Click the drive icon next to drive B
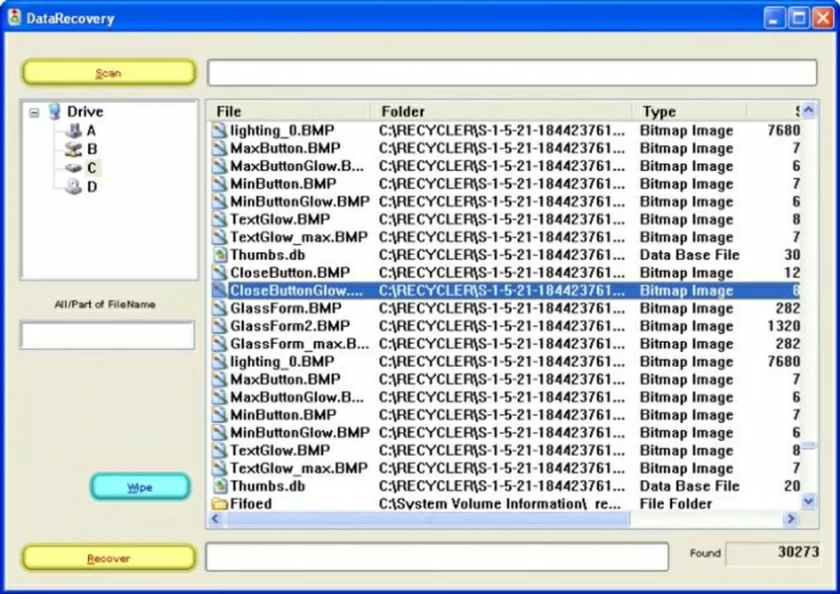Viewport: 840px width, 594px height. pos(74,148)
